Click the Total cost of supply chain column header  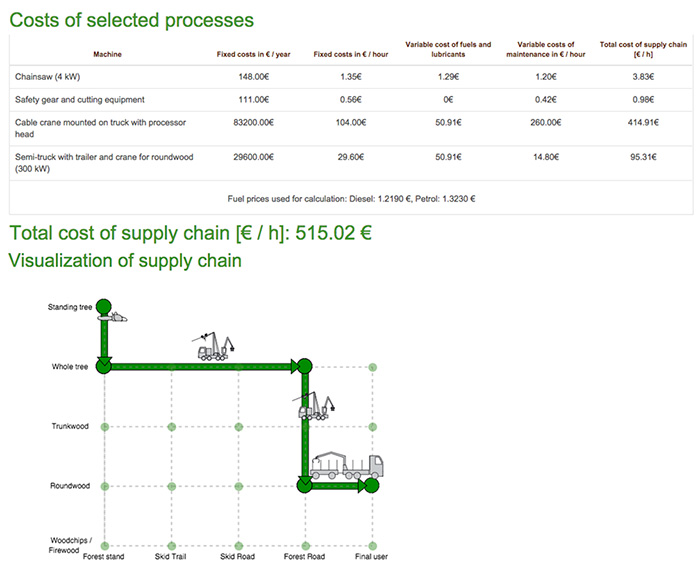(x=643, y=49)
